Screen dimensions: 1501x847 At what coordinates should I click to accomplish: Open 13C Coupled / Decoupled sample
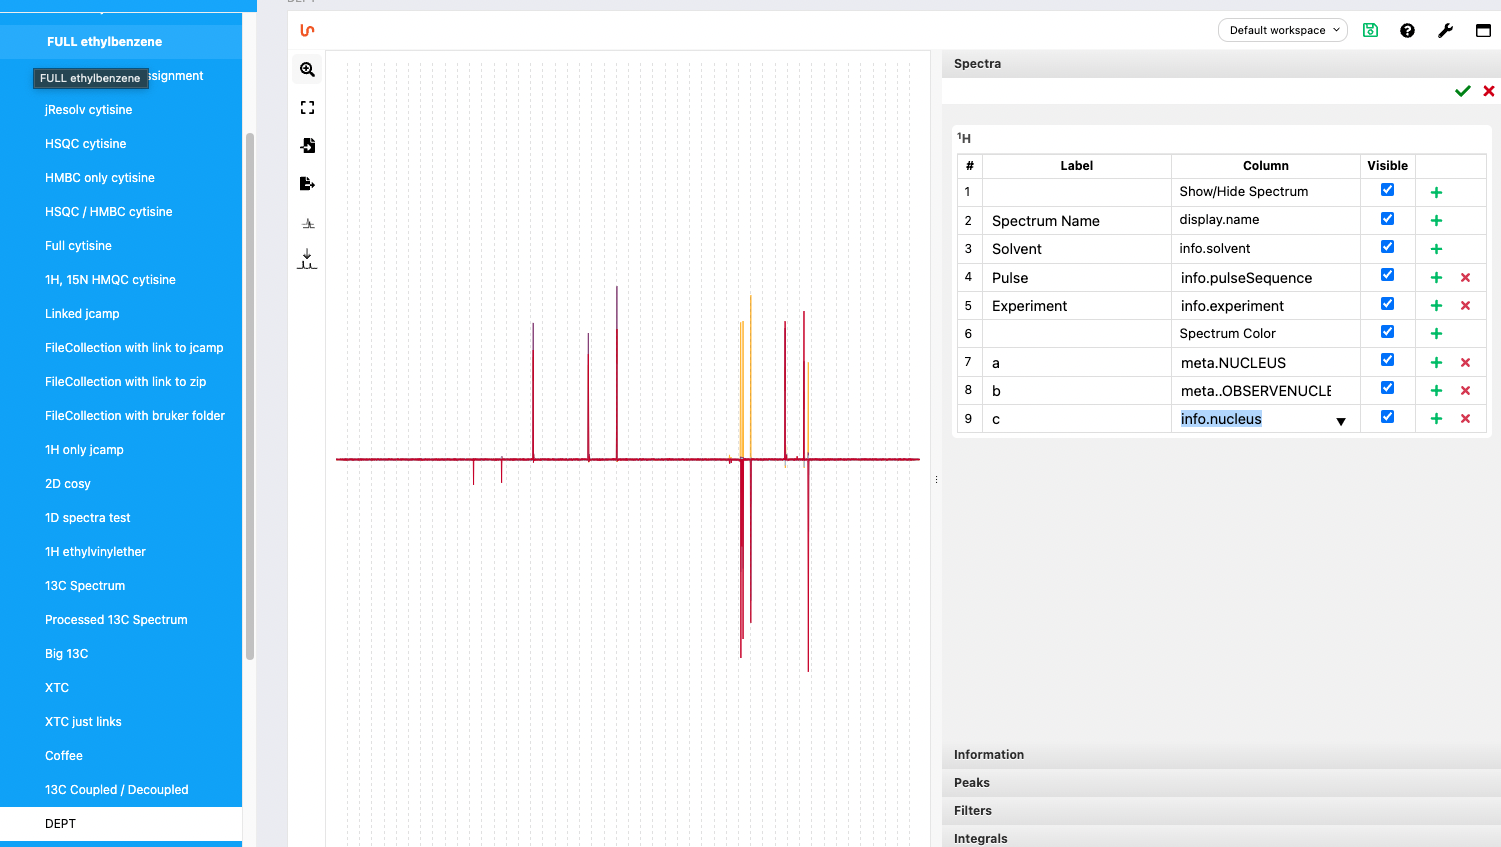(x=121, y=790)
